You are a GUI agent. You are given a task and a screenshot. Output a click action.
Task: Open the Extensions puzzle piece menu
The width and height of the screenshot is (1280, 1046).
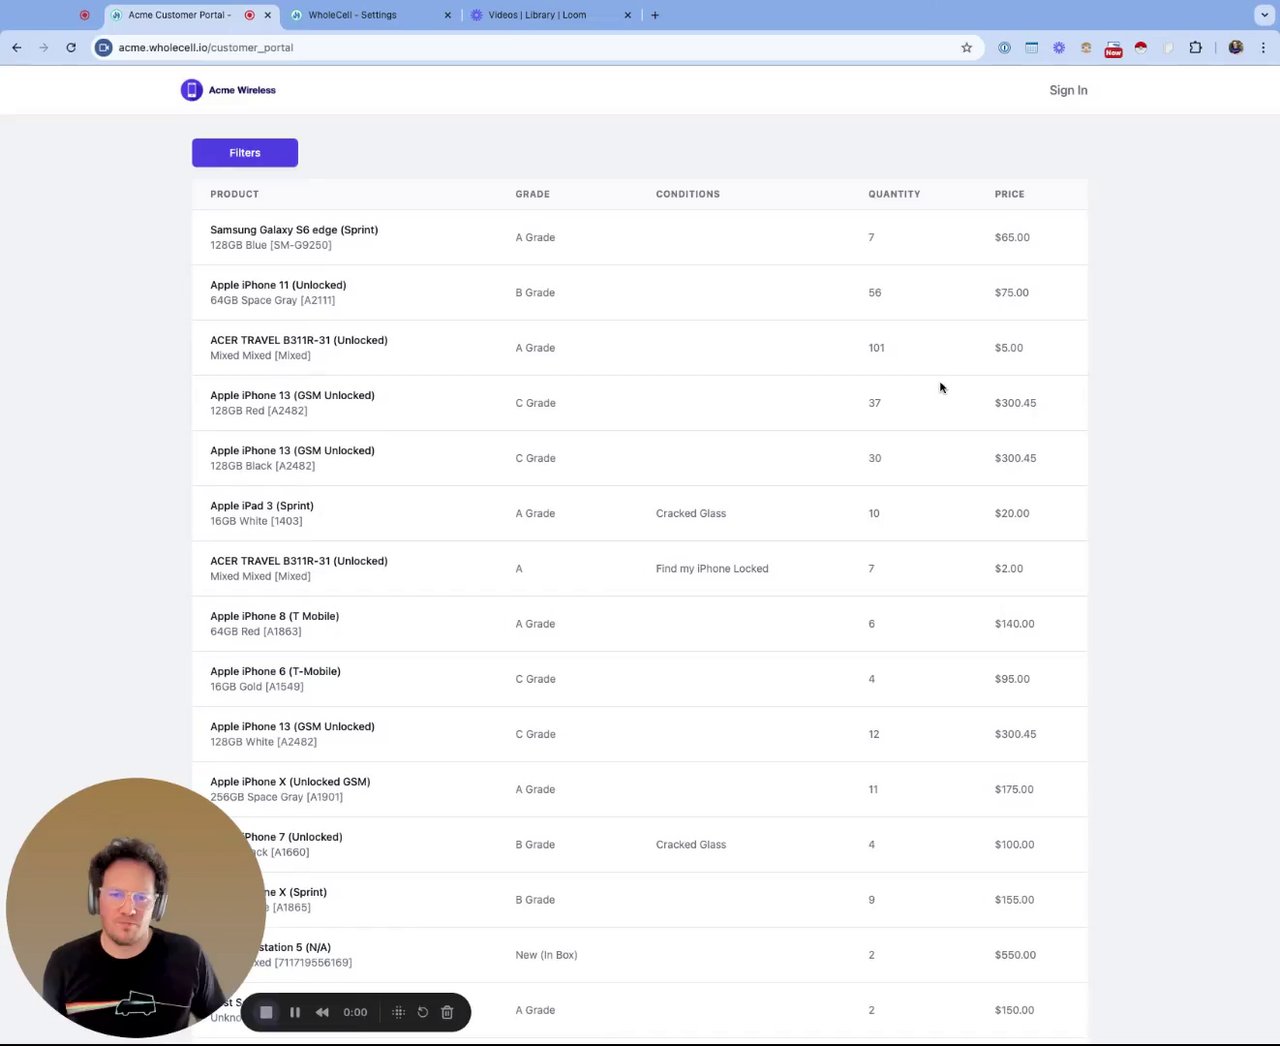[x=1195, y=47]
